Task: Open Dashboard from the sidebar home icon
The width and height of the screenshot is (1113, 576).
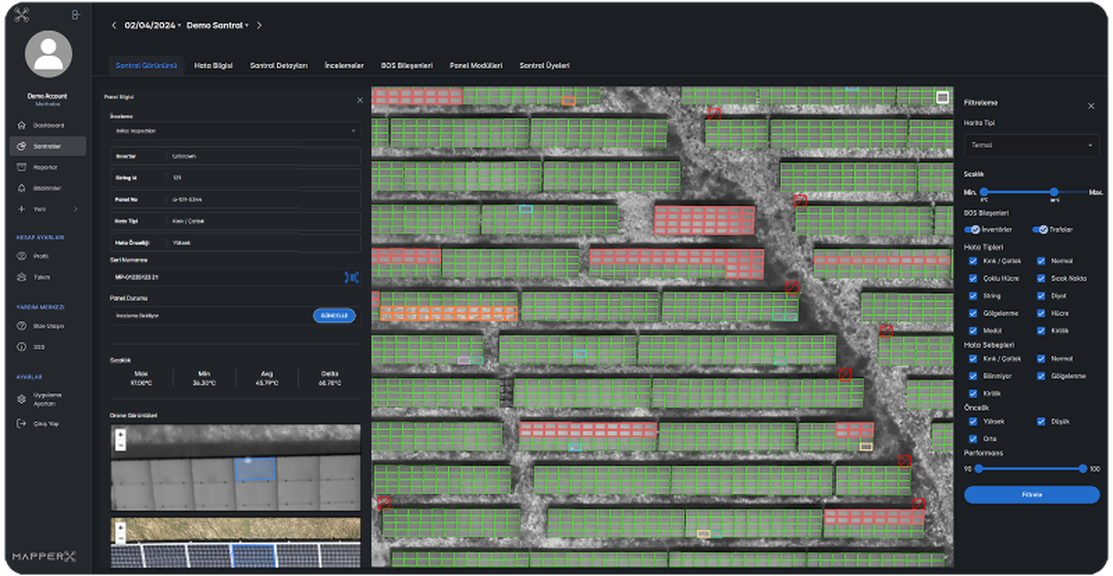Action: click(22, 125)
